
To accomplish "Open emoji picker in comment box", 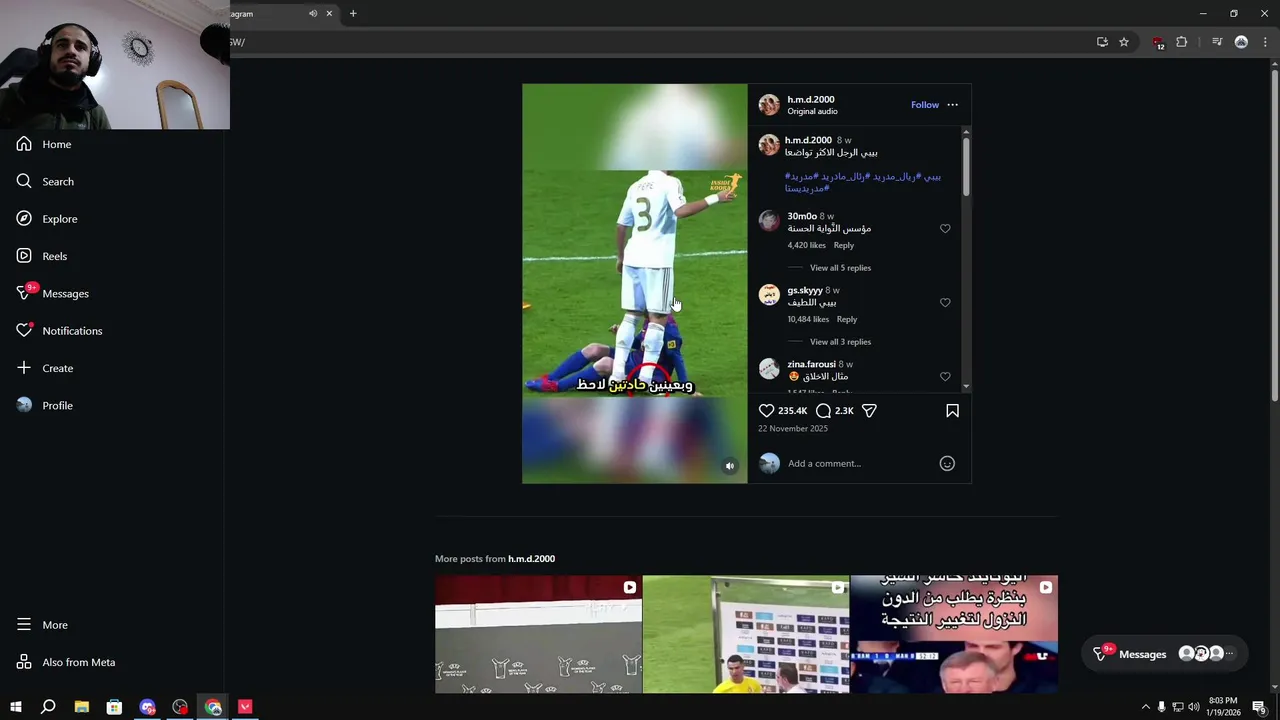I will click(947, 463).
